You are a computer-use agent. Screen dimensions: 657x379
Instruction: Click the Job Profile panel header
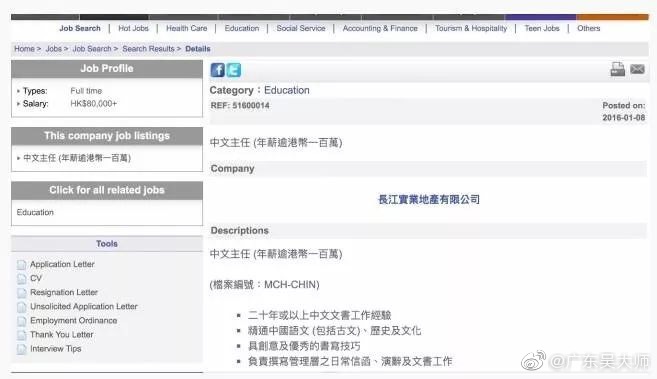107,69
